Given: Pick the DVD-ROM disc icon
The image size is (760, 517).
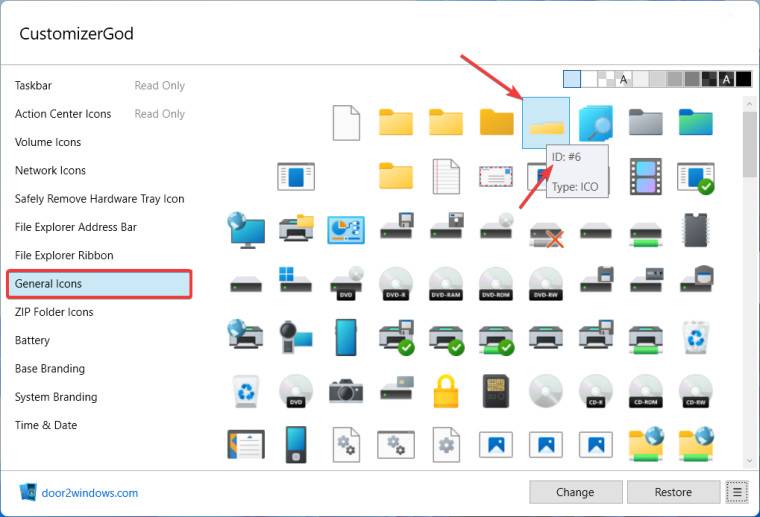Looking at the screenshot, I should pyautogui.click(x=496, y=283).
